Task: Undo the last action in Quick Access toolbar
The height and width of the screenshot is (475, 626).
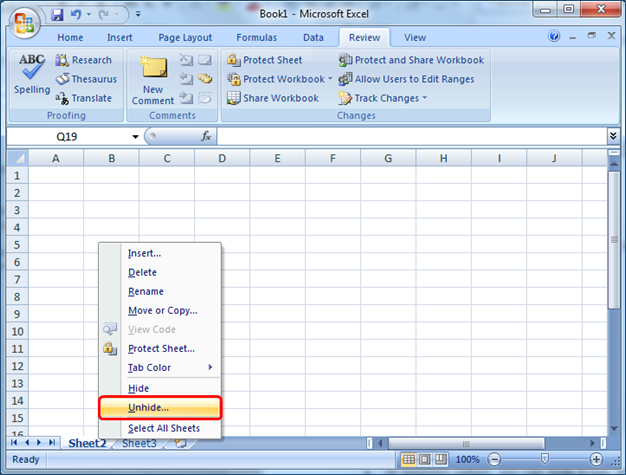Action: pyautogui.click(x=76, y=15)
